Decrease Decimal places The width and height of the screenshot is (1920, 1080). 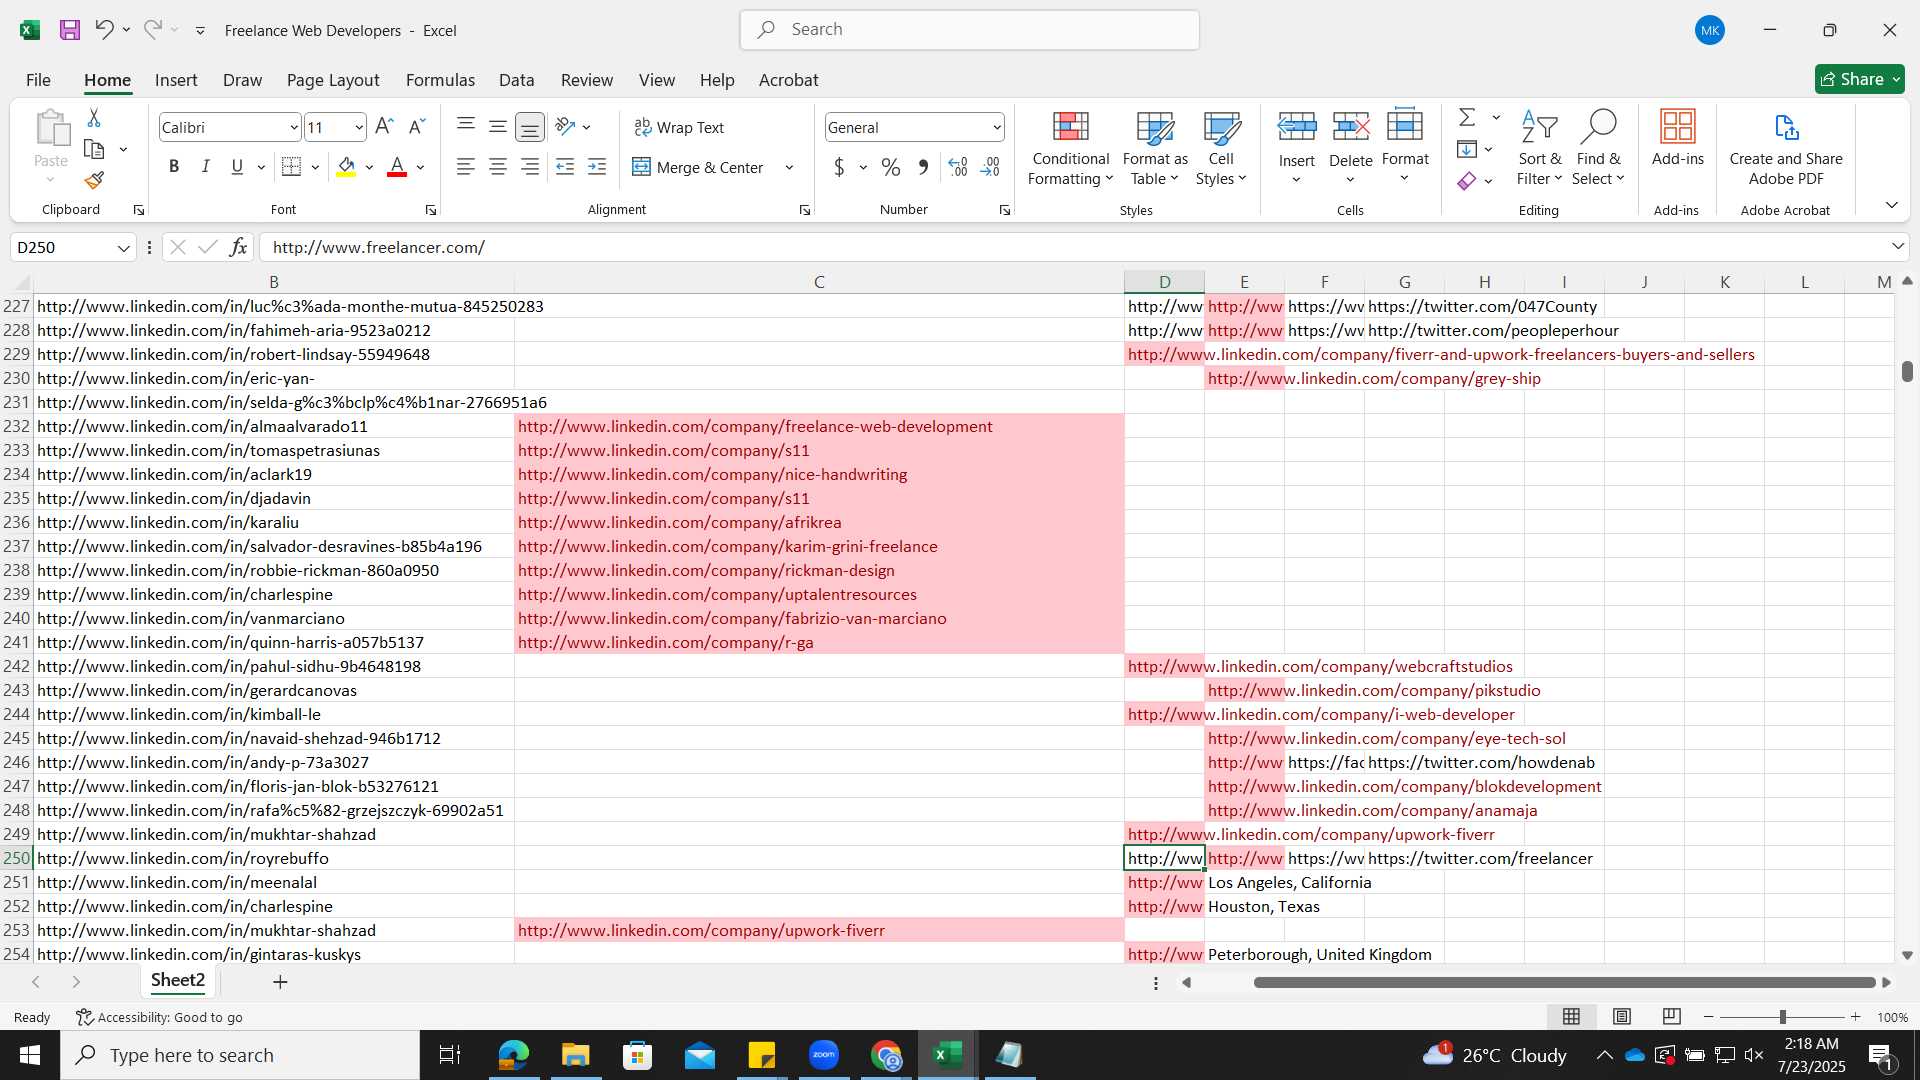pyautogui.click(x=991, y=167)
